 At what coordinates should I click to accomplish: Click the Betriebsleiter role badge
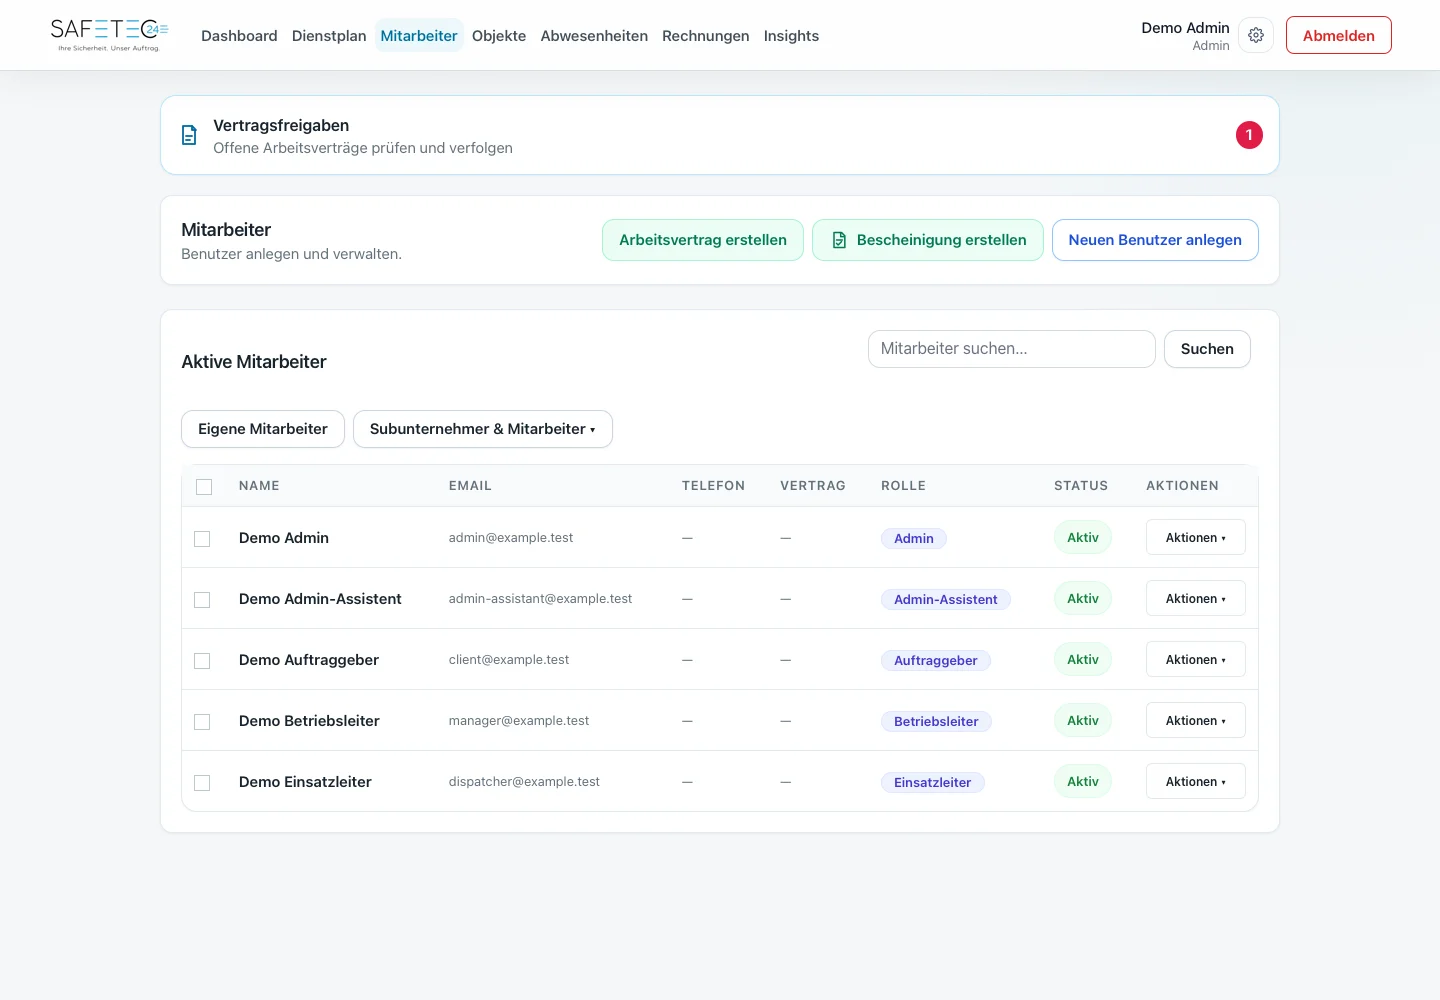pos(936,721)
